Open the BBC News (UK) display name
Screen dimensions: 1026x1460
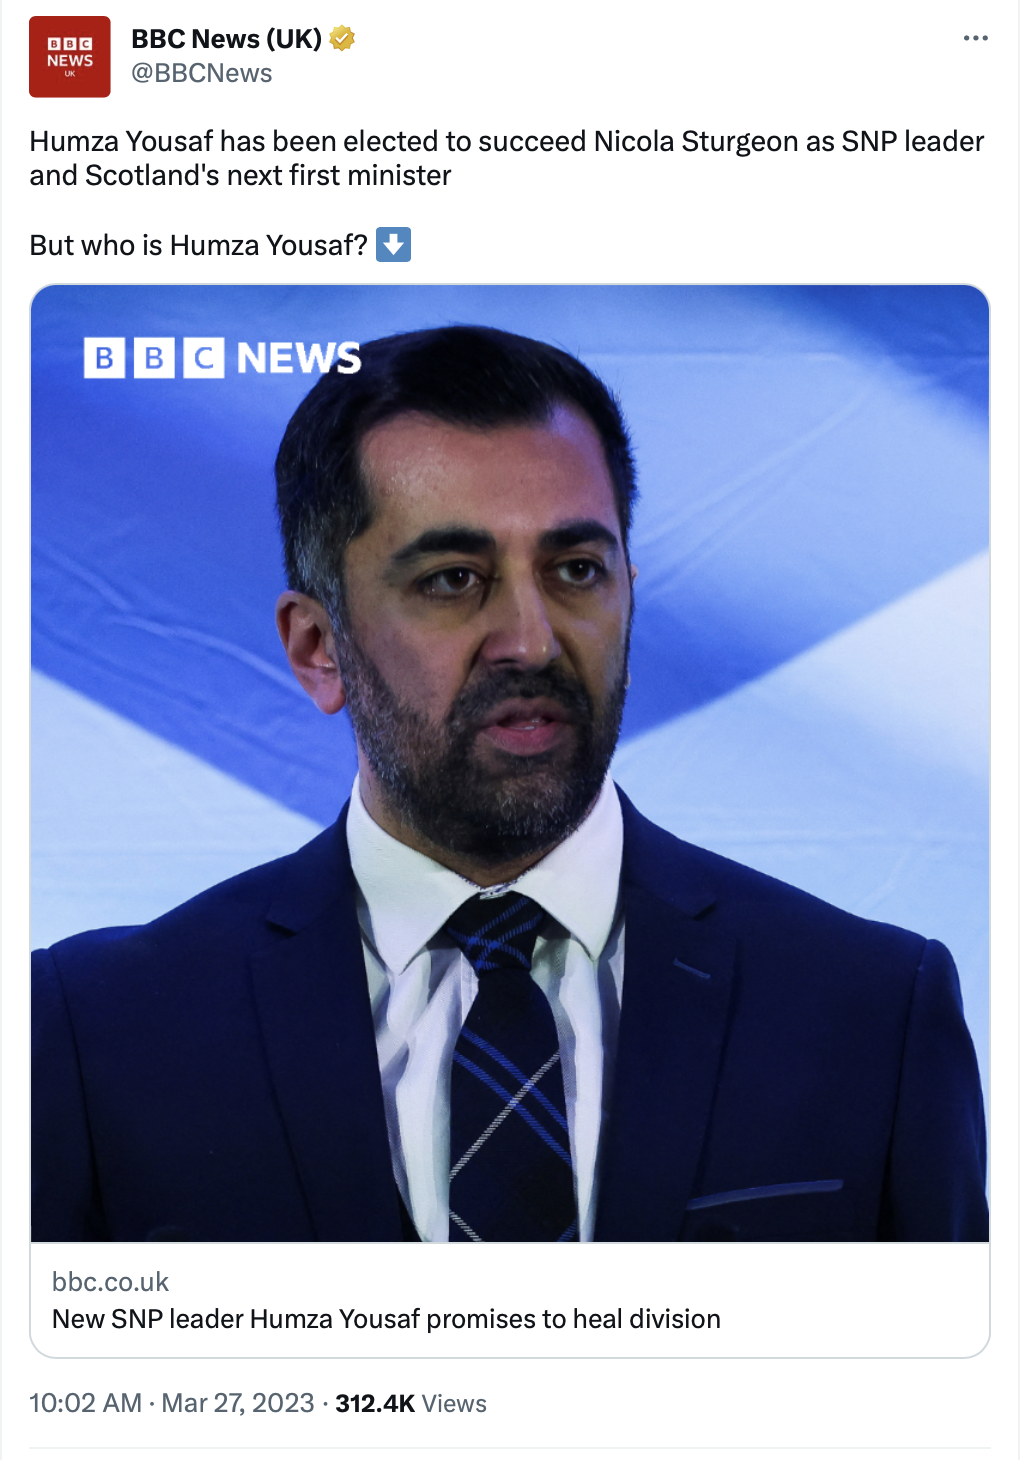(x=227, y=39)
